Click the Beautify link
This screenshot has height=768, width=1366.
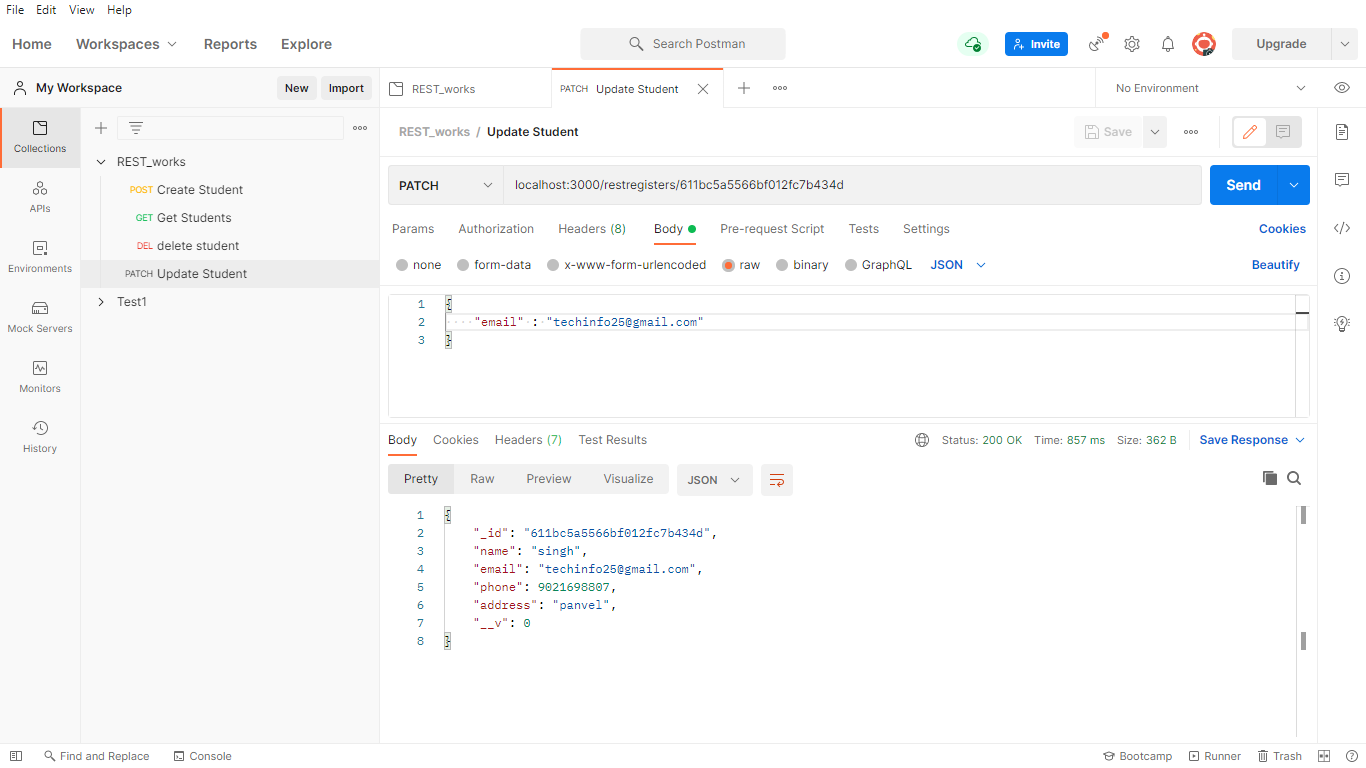pyautogui.click(x=1275, y=265)
